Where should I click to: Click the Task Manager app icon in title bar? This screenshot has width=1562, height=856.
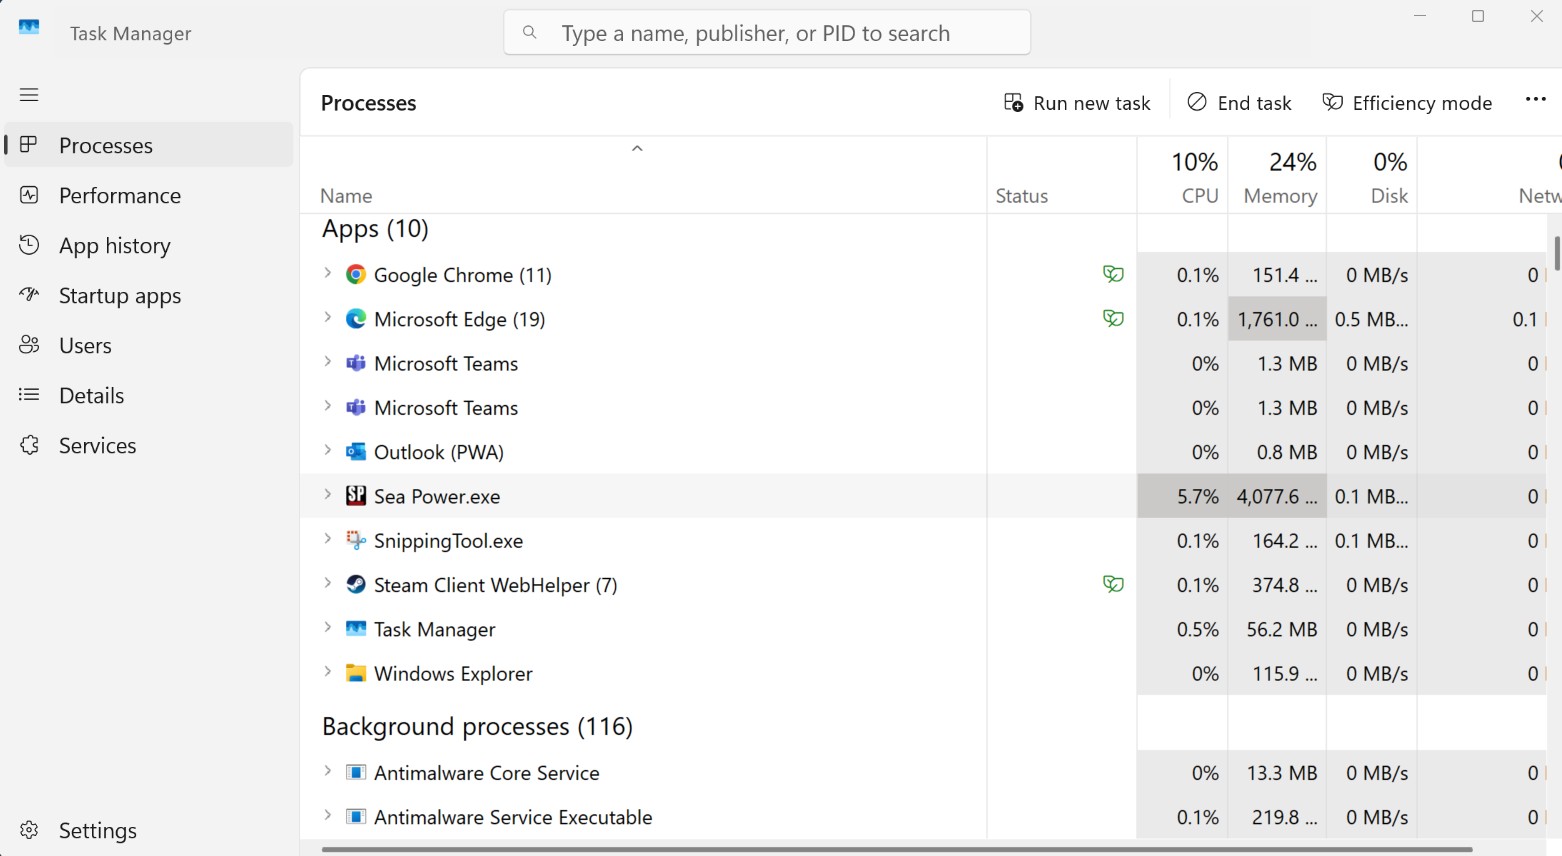click(30, 28)
